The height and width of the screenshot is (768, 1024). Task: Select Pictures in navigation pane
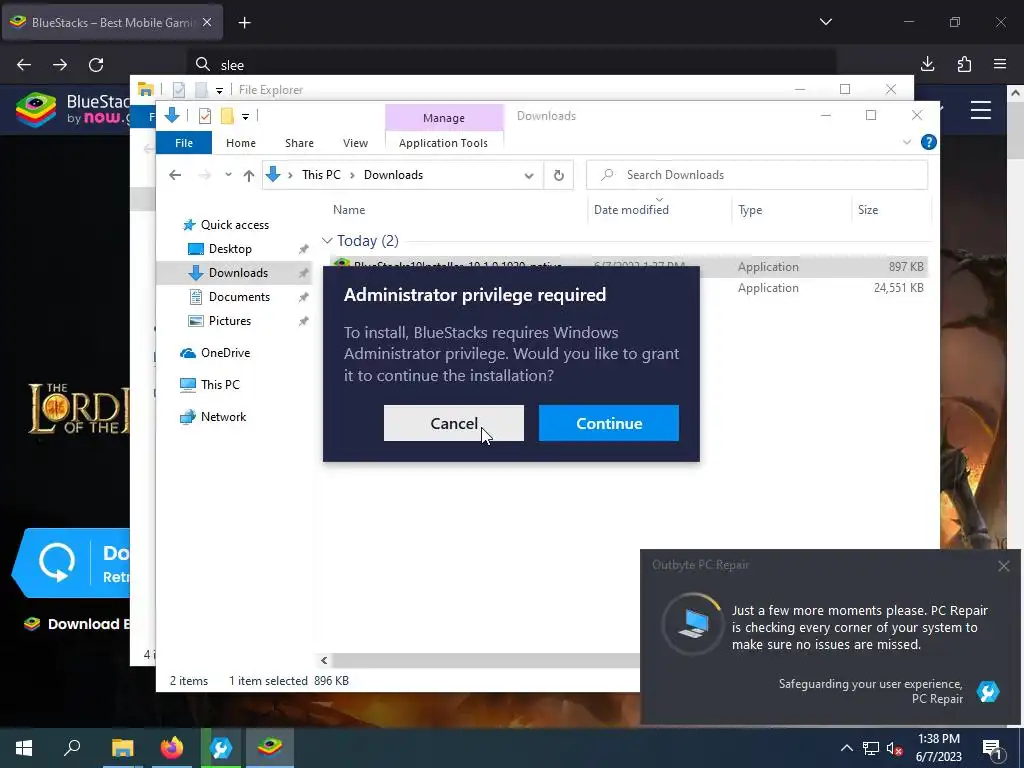229,321
